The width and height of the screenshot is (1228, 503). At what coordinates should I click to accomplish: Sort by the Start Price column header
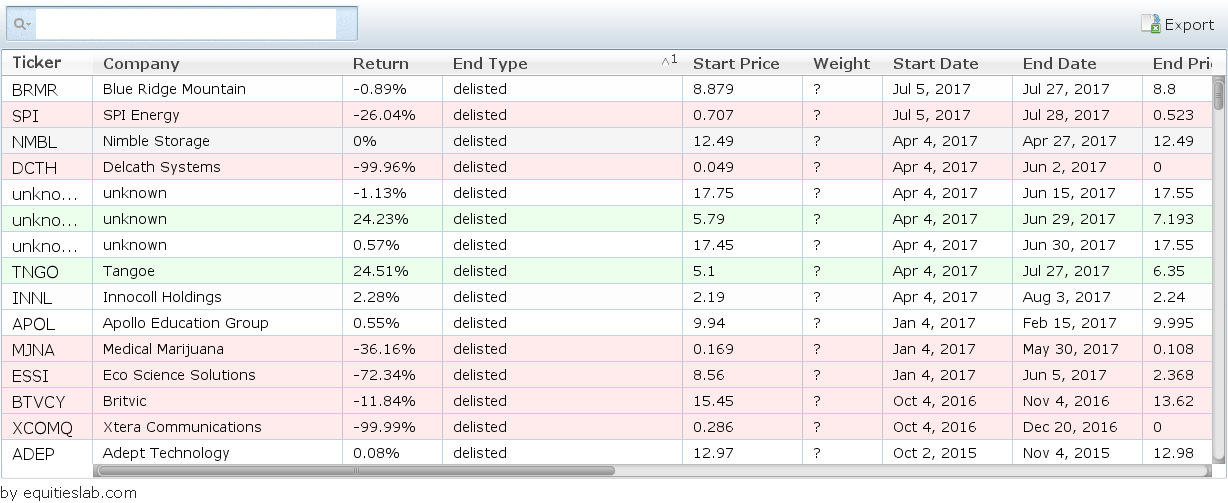pos(742,63)
